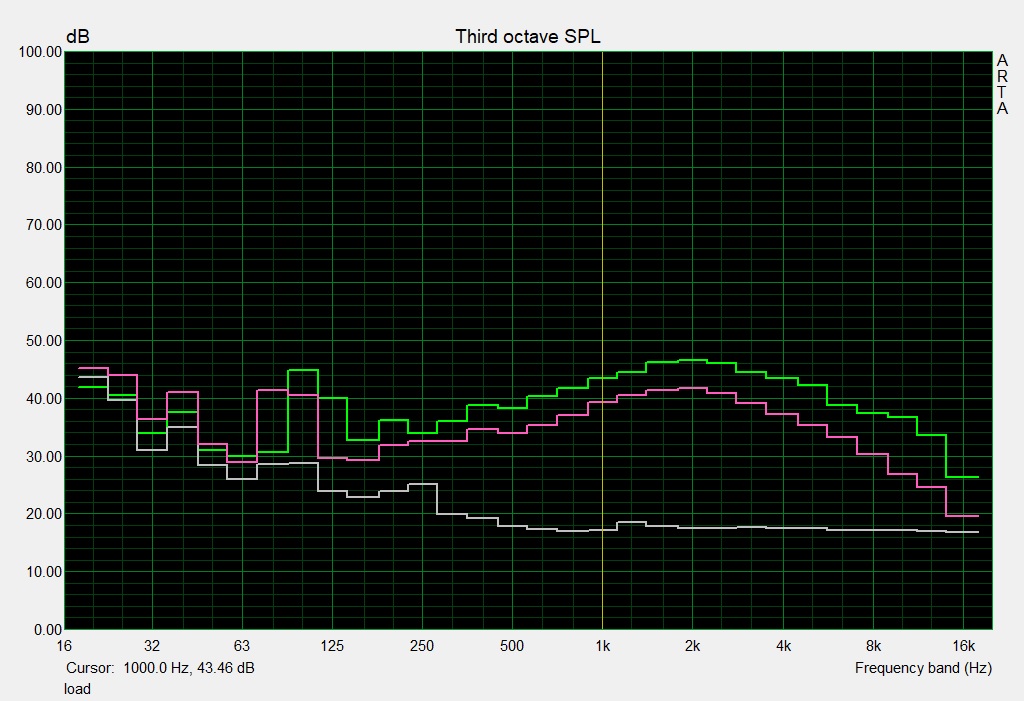Click the 'Frequency band (Hz)' axis label
Screen dimensions: 1024x701
click(923, 668)
